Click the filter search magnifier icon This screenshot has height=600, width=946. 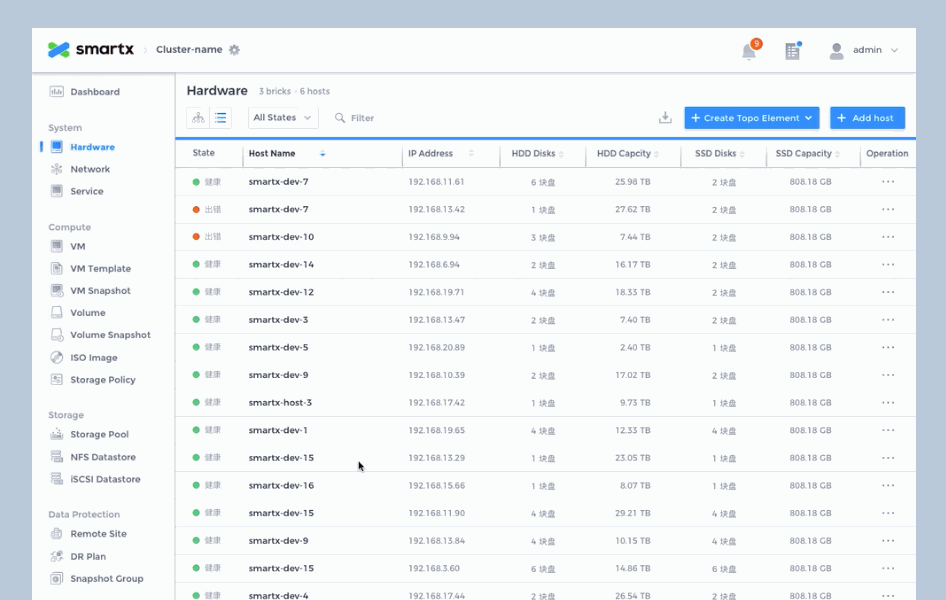pyautogui.click(x=340, y=118)
